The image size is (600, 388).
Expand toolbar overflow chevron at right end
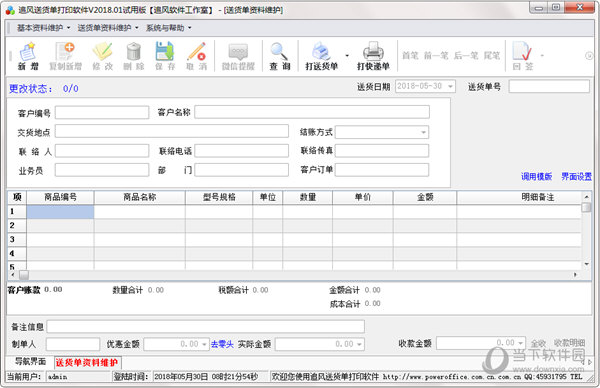[x=589, y=56]
